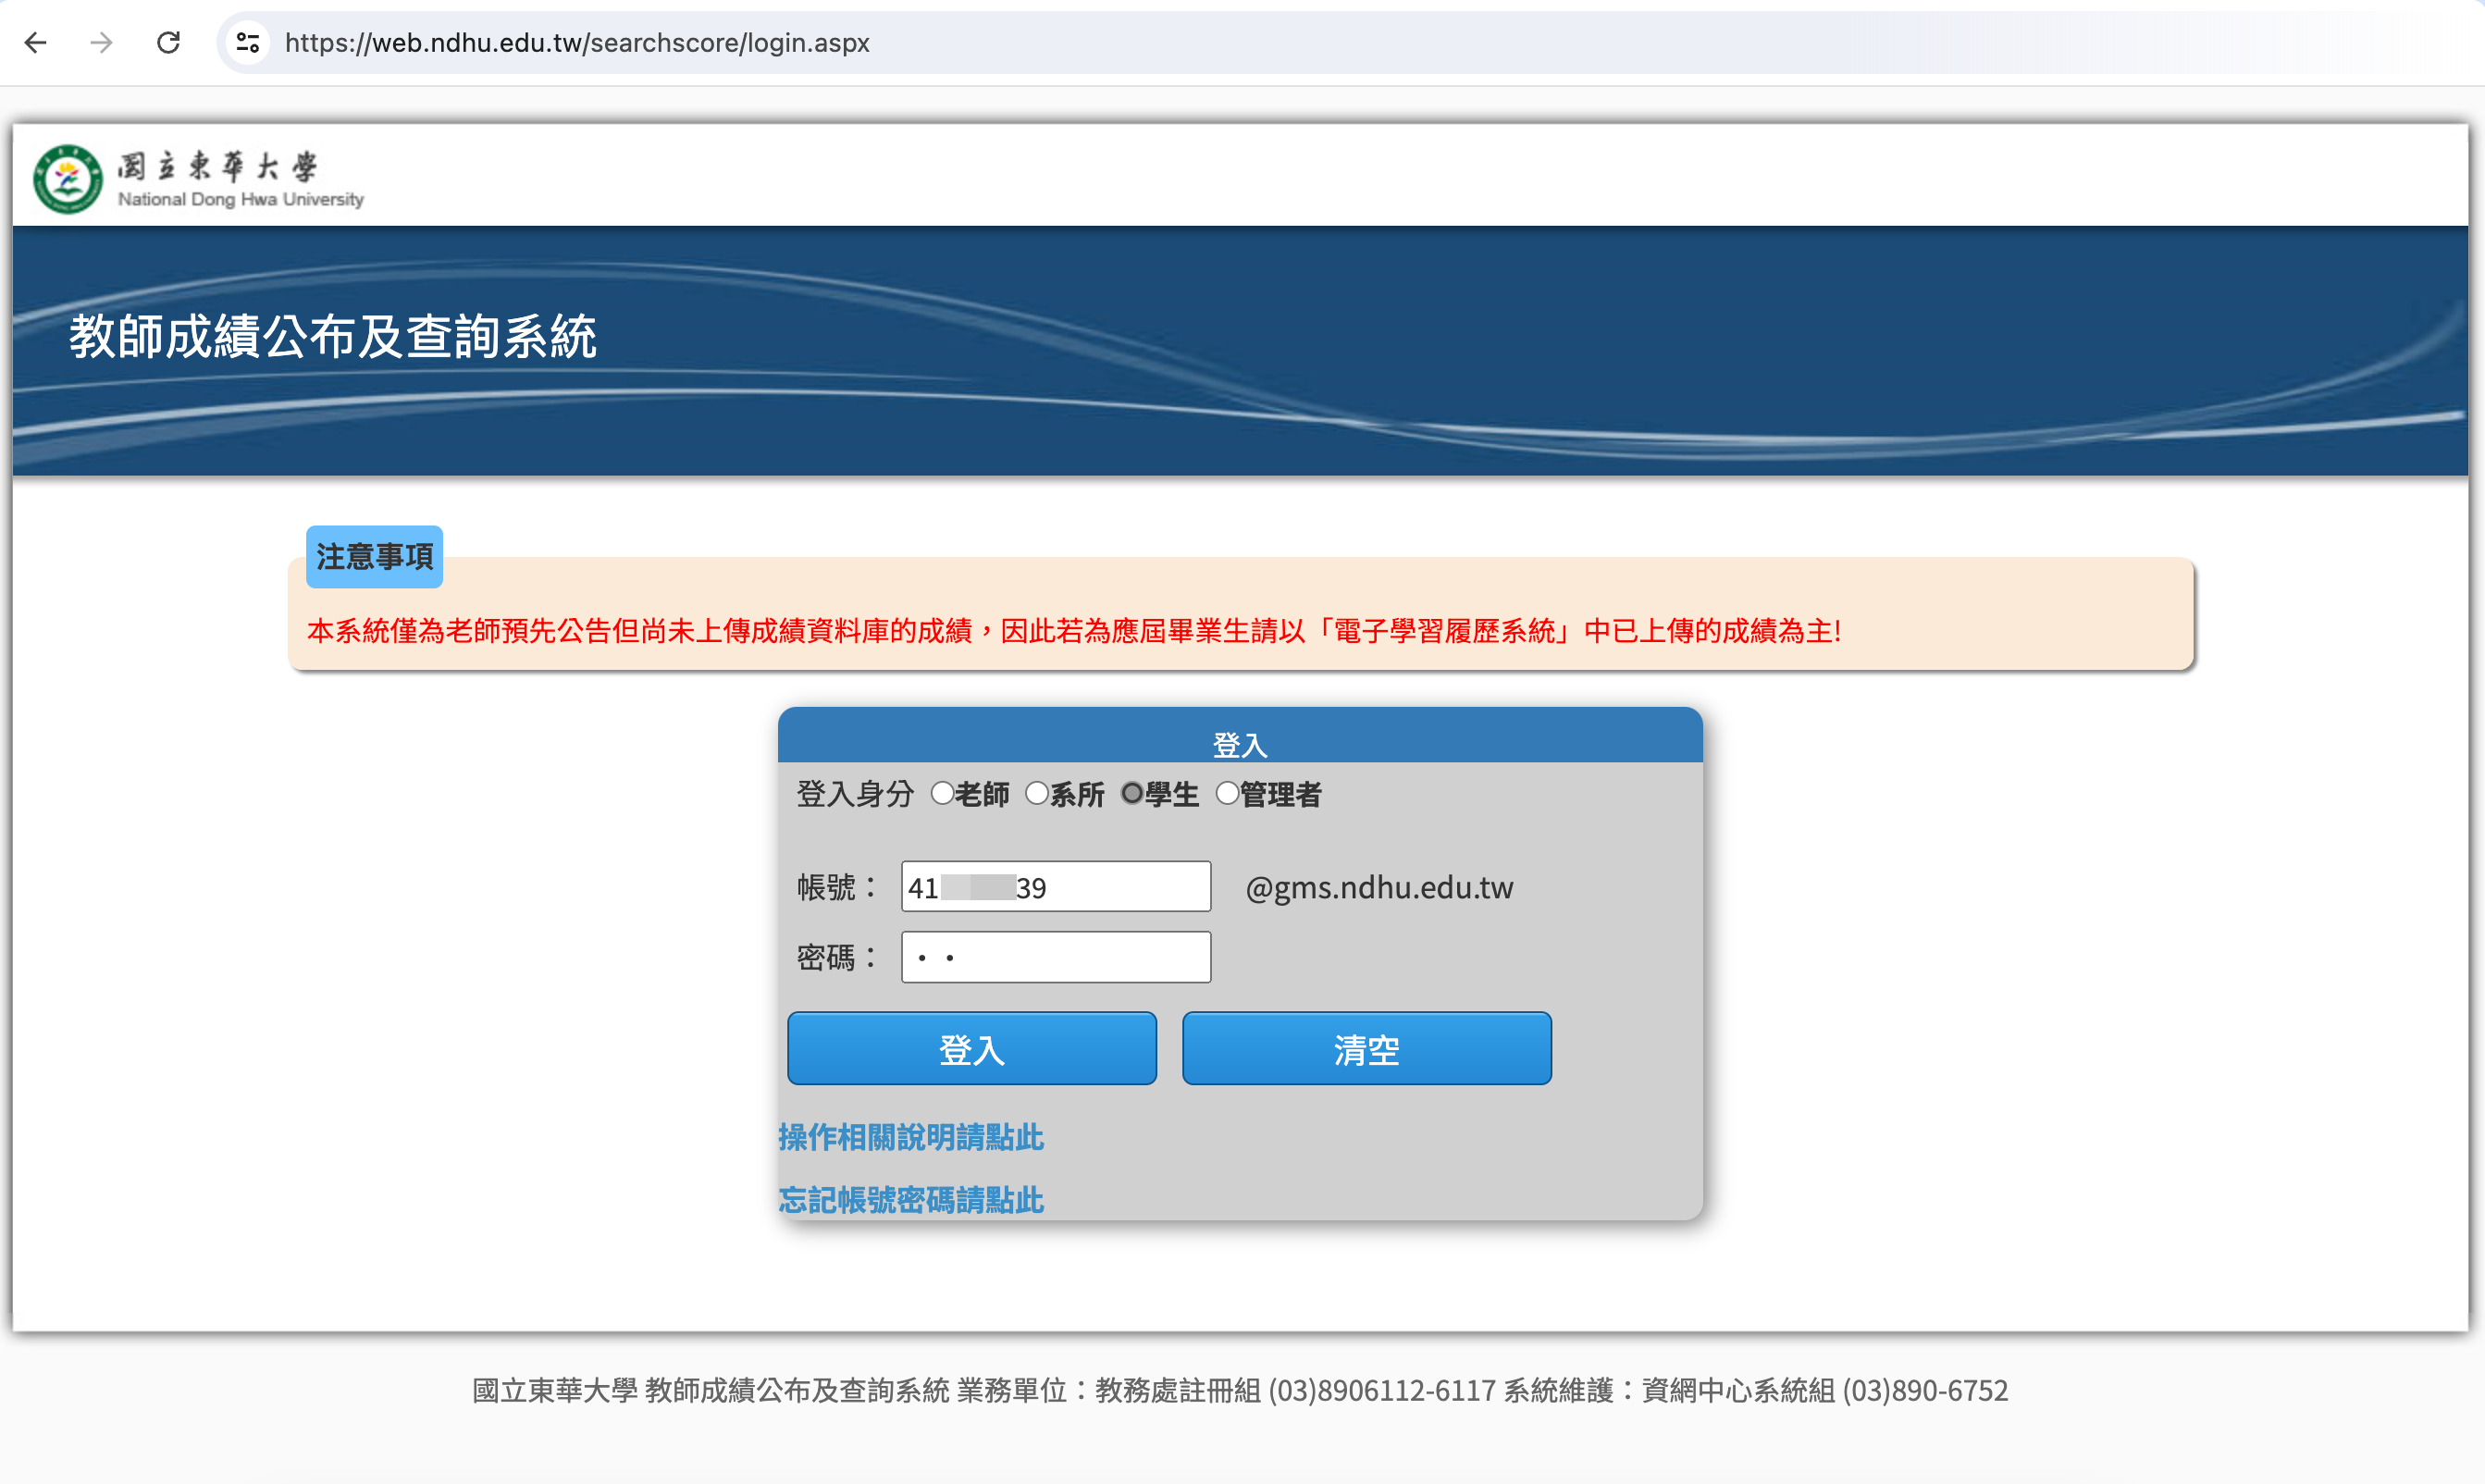Viewport: 2485px width, 1484px height.
Task: Click the 密碼 password input field
Action: point(1056,958)
